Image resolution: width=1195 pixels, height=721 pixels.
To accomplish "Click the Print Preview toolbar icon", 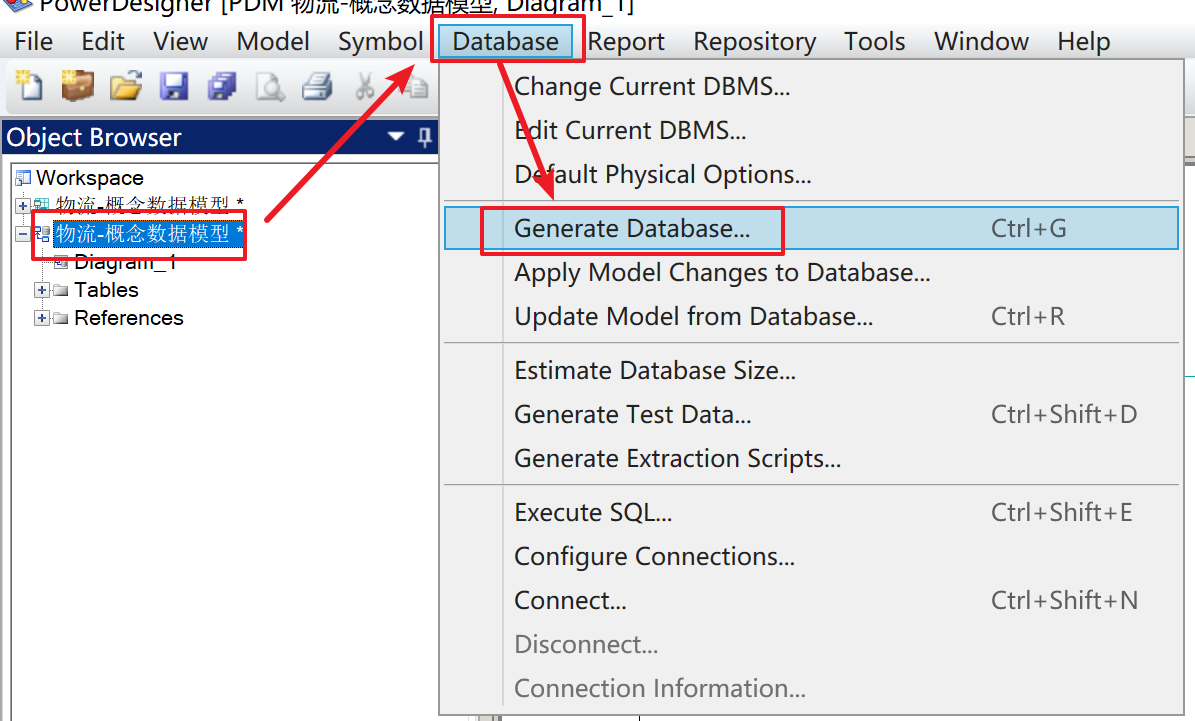I will click(x=270, y=86).
